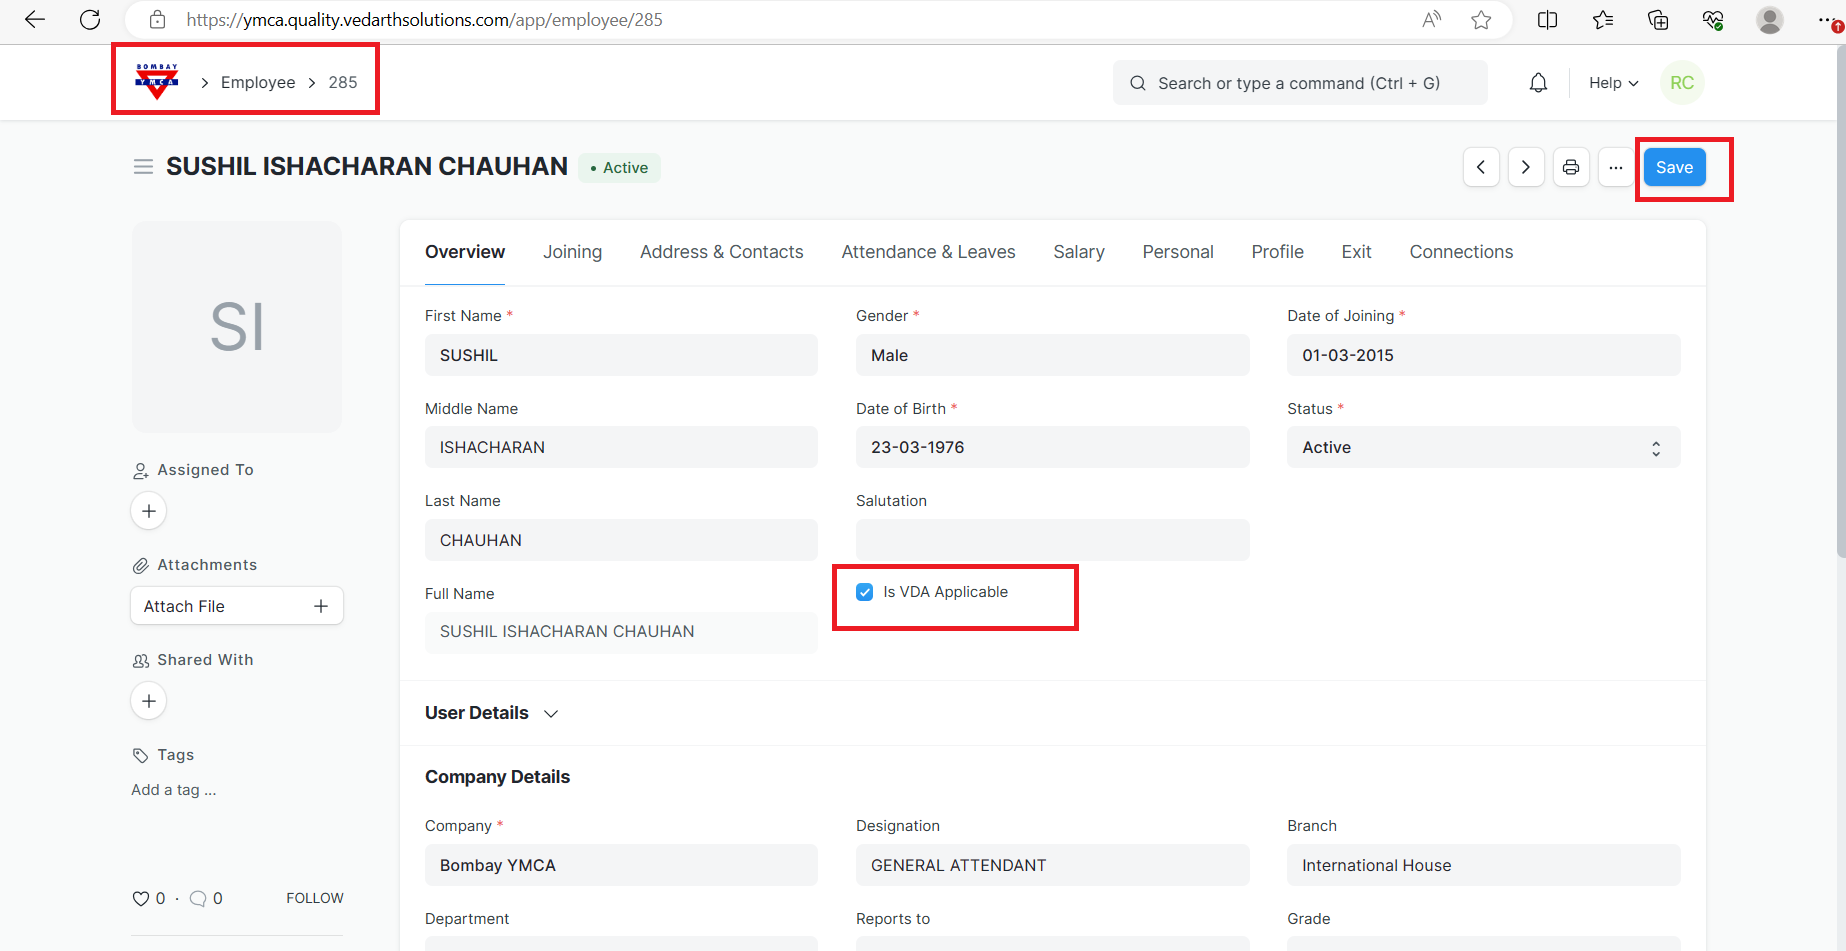Uncheck the Is VDA Applicable checkbox
The image size is (1846, 951).
click(x=865, y=592)
